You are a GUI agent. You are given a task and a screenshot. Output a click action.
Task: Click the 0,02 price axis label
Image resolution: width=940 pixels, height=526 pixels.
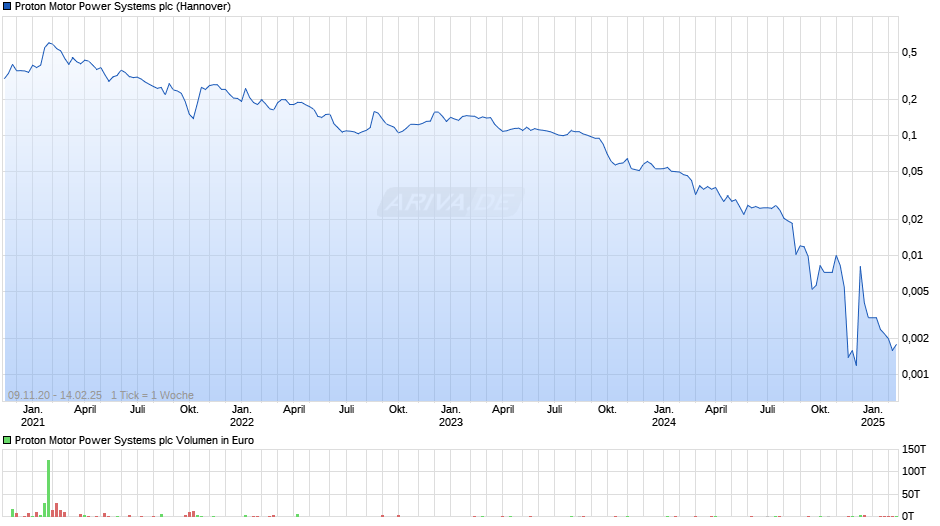point(912,220)
